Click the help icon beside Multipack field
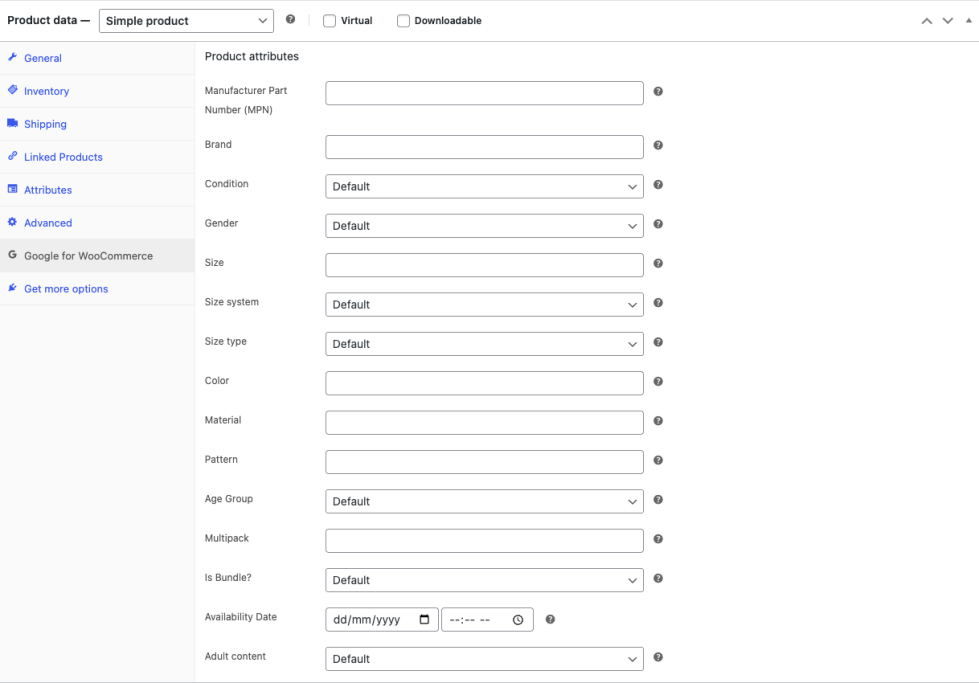Image resolution: width=979 pixels, height=683 pixels. point(658,539)
